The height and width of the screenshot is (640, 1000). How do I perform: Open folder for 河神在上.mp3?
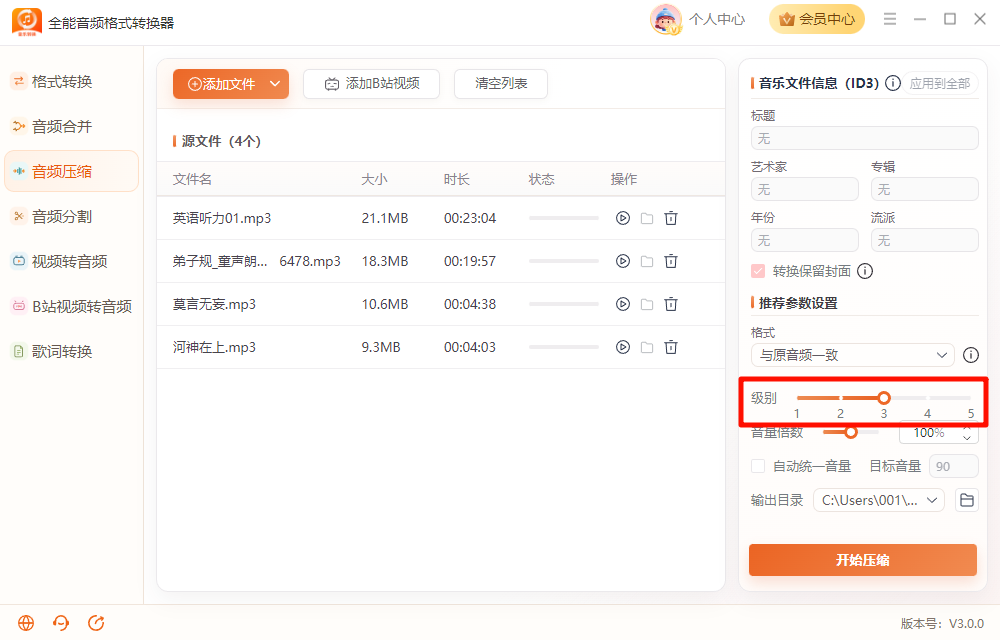coord(647,347)
